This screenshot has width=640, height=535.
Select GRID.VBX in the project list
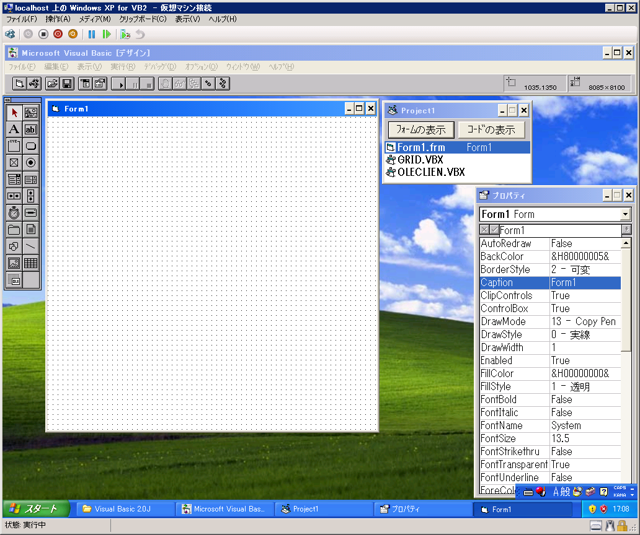(457, 160)
